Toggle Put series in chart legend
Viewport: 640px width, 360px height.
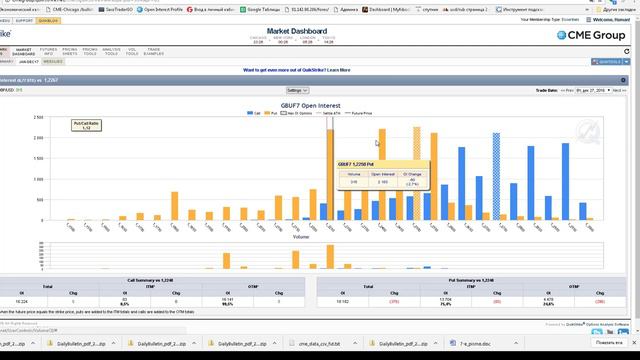click(x=271, y=113)
